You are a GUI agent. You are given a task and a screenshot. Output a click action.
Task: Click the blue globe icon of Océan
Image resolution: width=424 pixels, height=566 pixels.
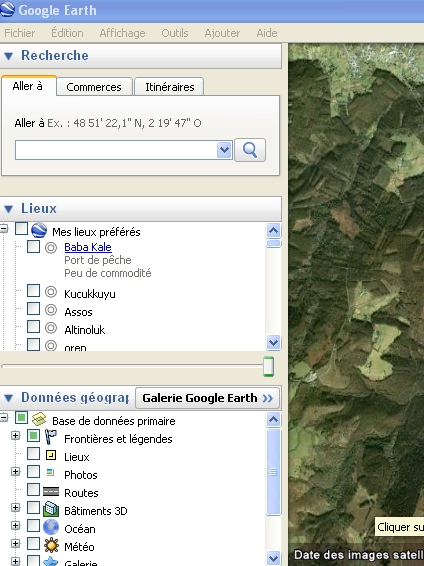pyautogui.click(x=51, y=527)
